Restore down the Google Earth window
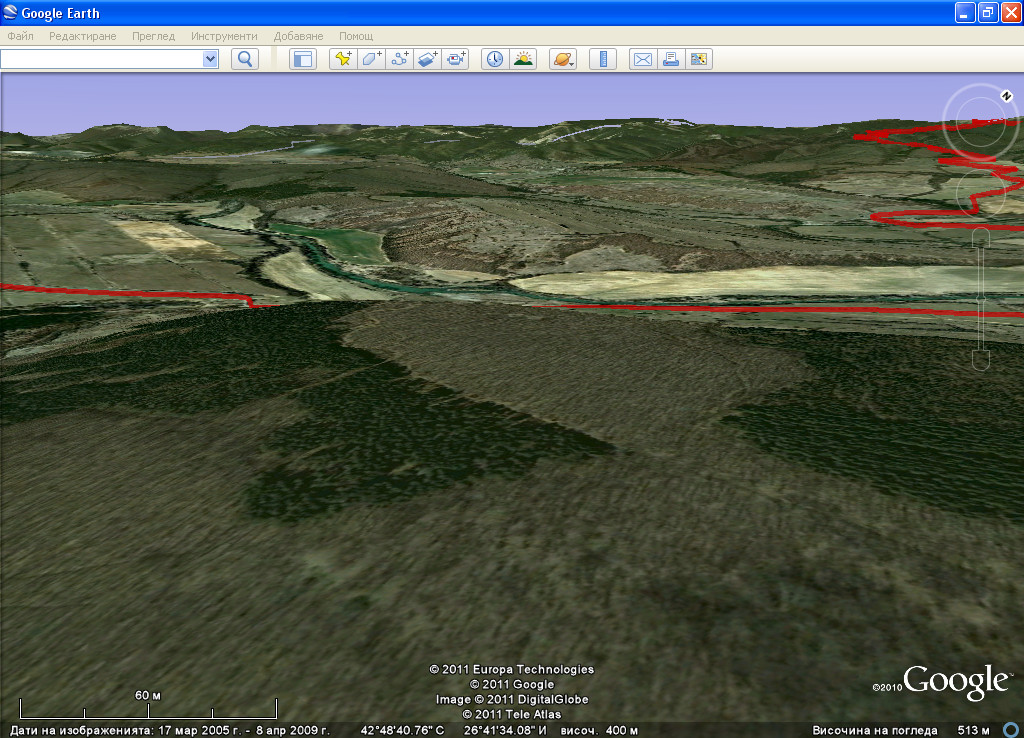Viewport: 1024px width, 738px height. click(988, 12)
